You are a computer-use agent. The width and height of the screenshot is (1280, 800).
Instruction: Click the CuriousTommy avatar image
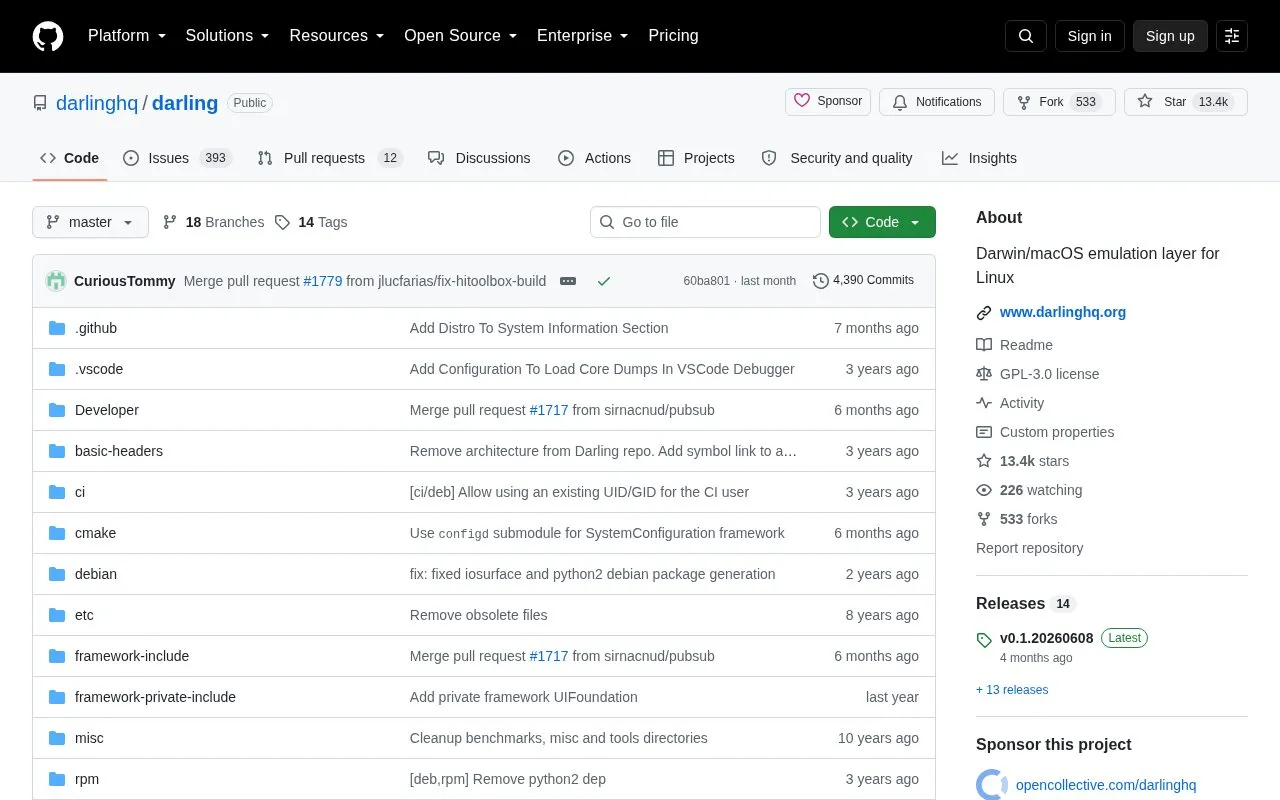[x=56, y=281]
